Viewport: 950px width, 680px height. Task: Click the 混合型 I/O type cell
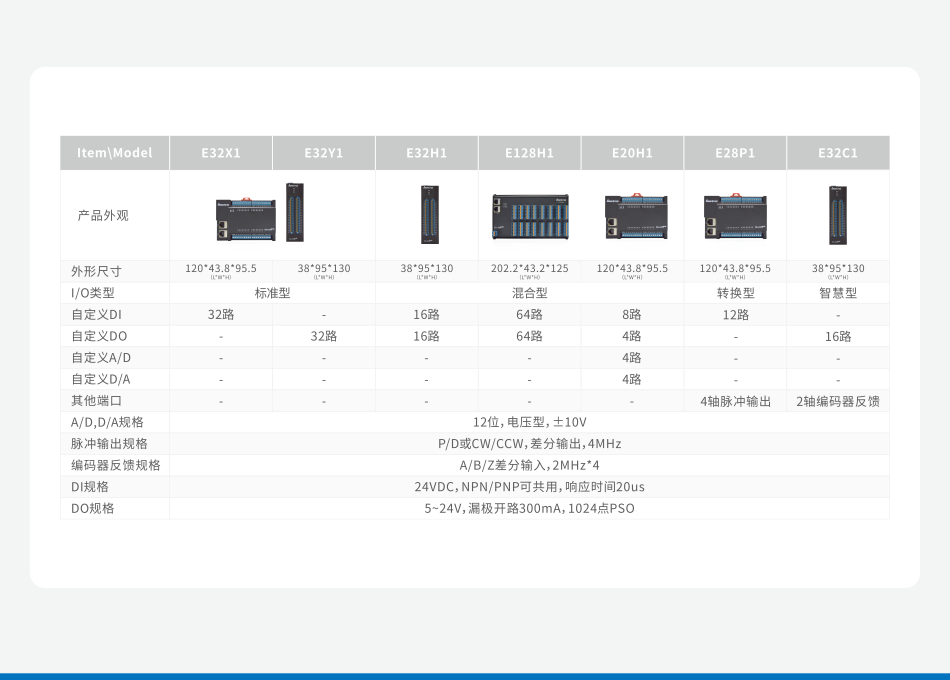tap(530, 293)
